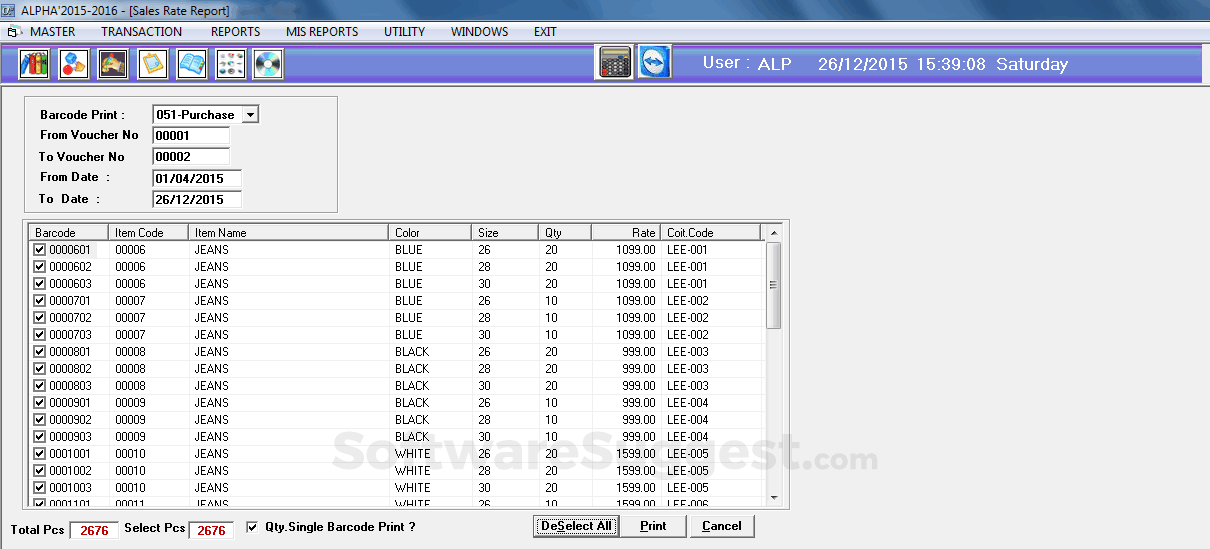Click the list's vertical scrollbar thumb
Image resolution: width=1210 pixels, height=549 pixels.
773,285
